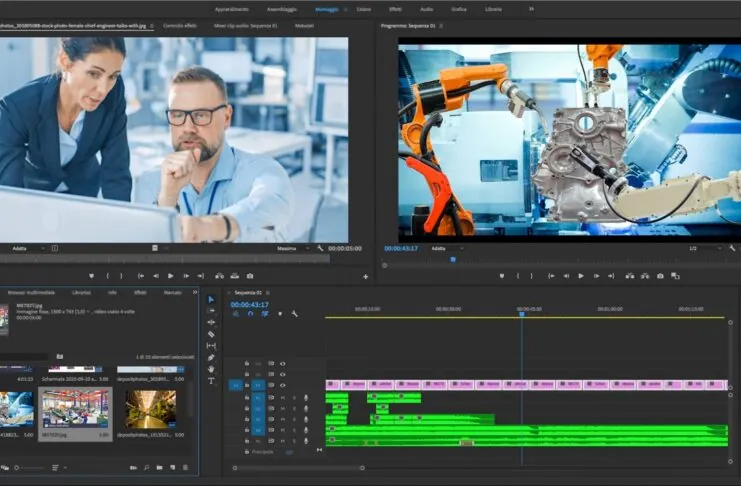The image size is (741, 486).
Task: Select the Razor tool in toolbar
Action: coord(211,334)
